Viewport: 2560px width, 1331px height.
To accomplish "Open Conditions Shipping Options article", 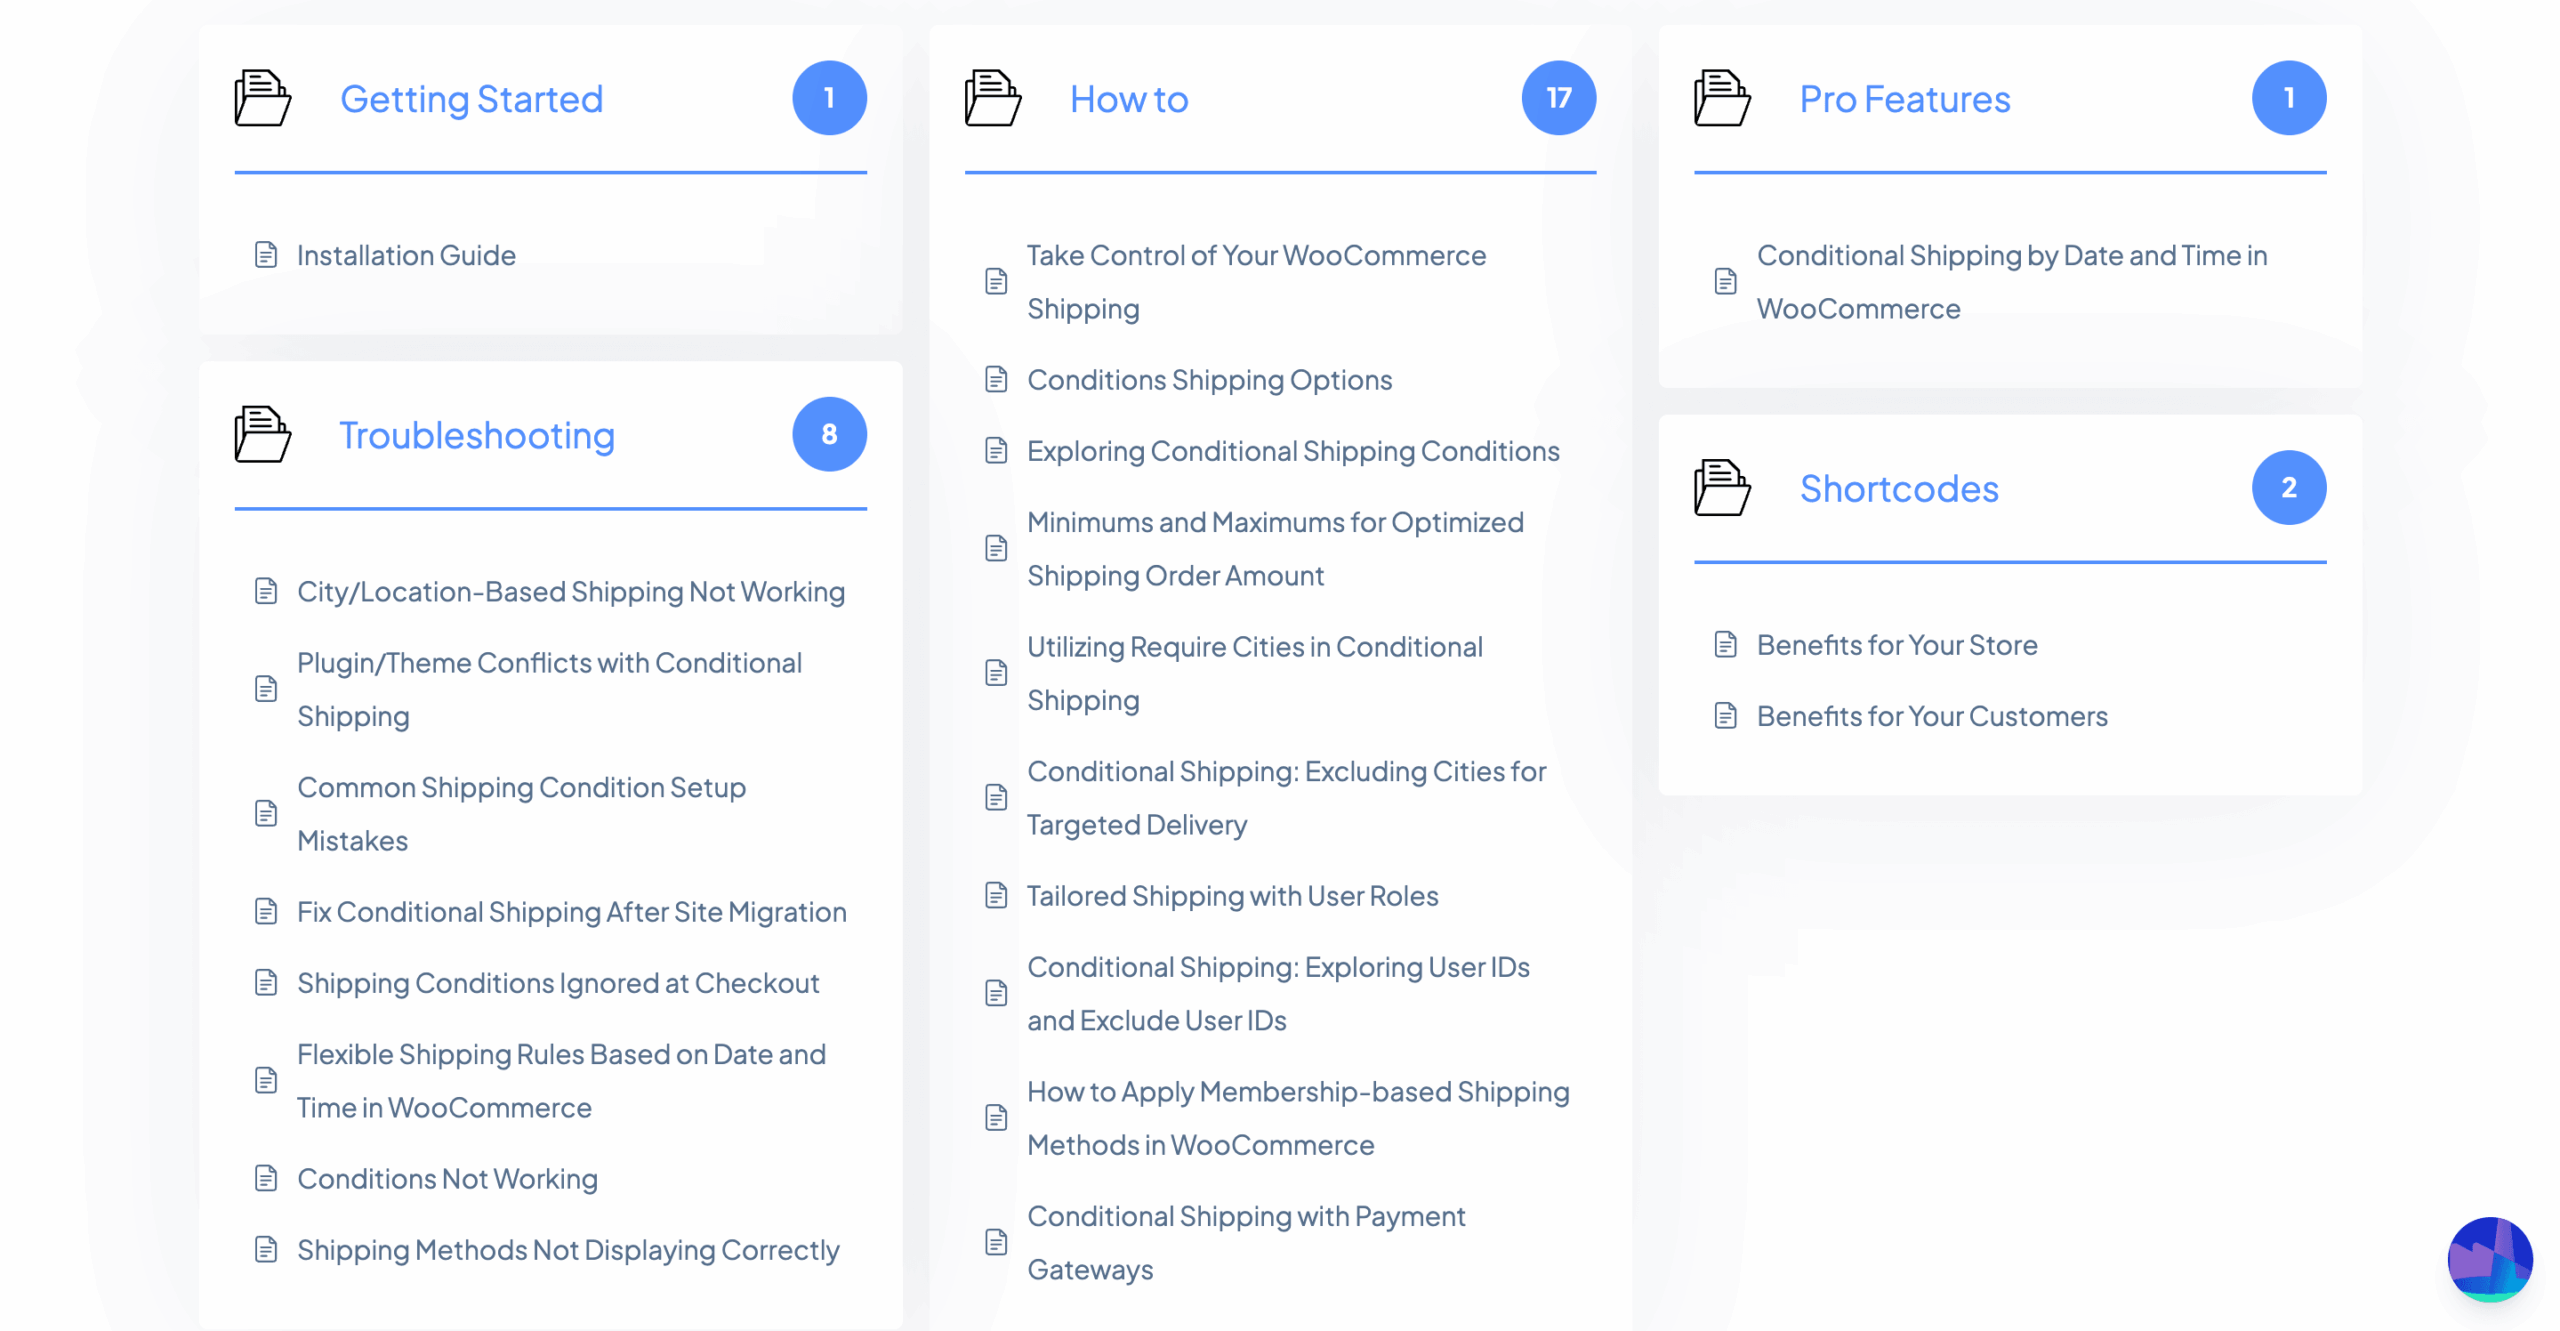I will [1209, 379].
